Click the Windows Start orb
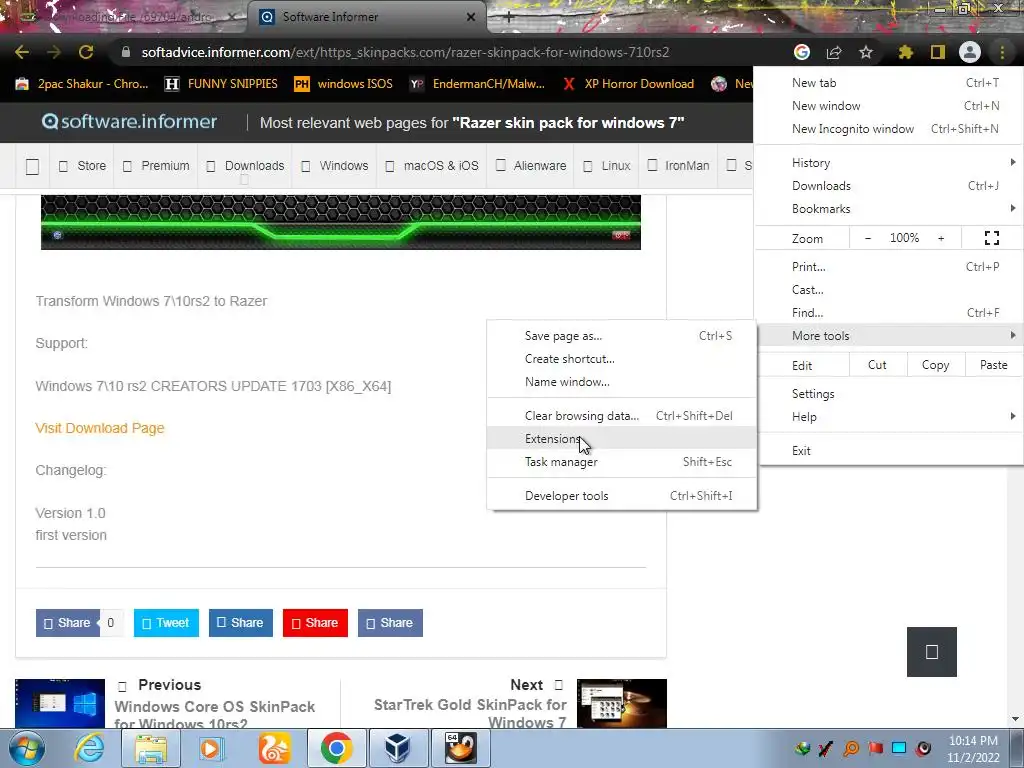 coord(26,748)
